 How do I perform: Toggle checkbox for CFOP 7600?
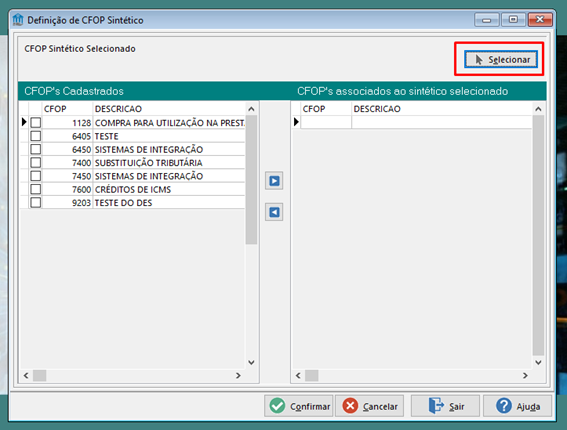click(36, 189)
